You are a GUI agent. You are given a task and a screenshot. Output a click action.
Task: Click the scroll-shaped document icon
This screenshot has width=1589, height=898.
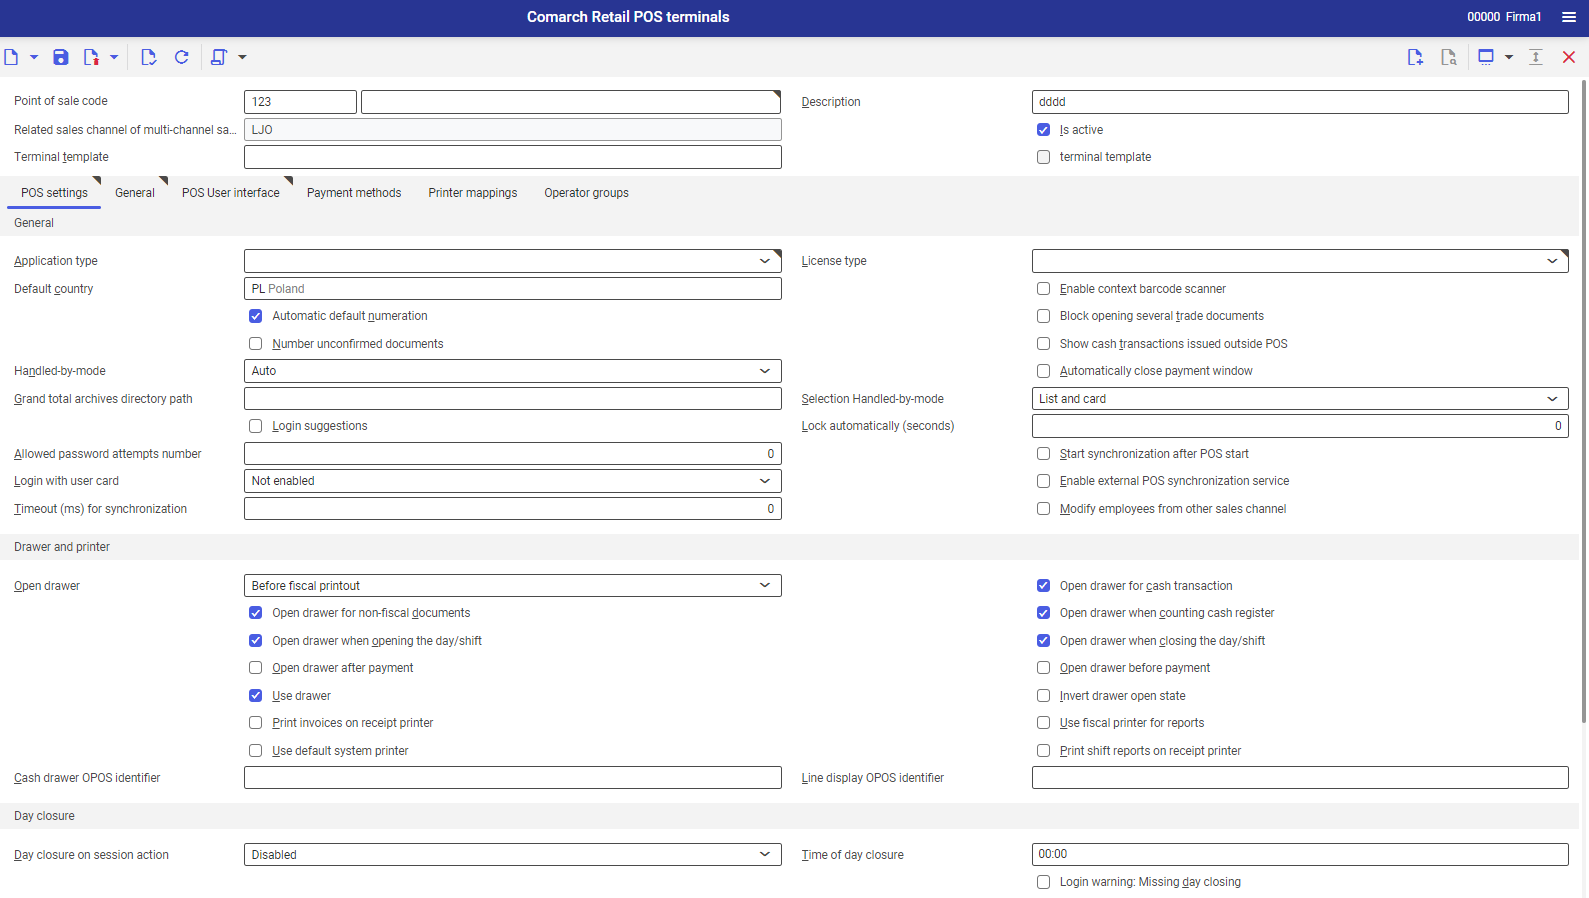click(219, 57)
